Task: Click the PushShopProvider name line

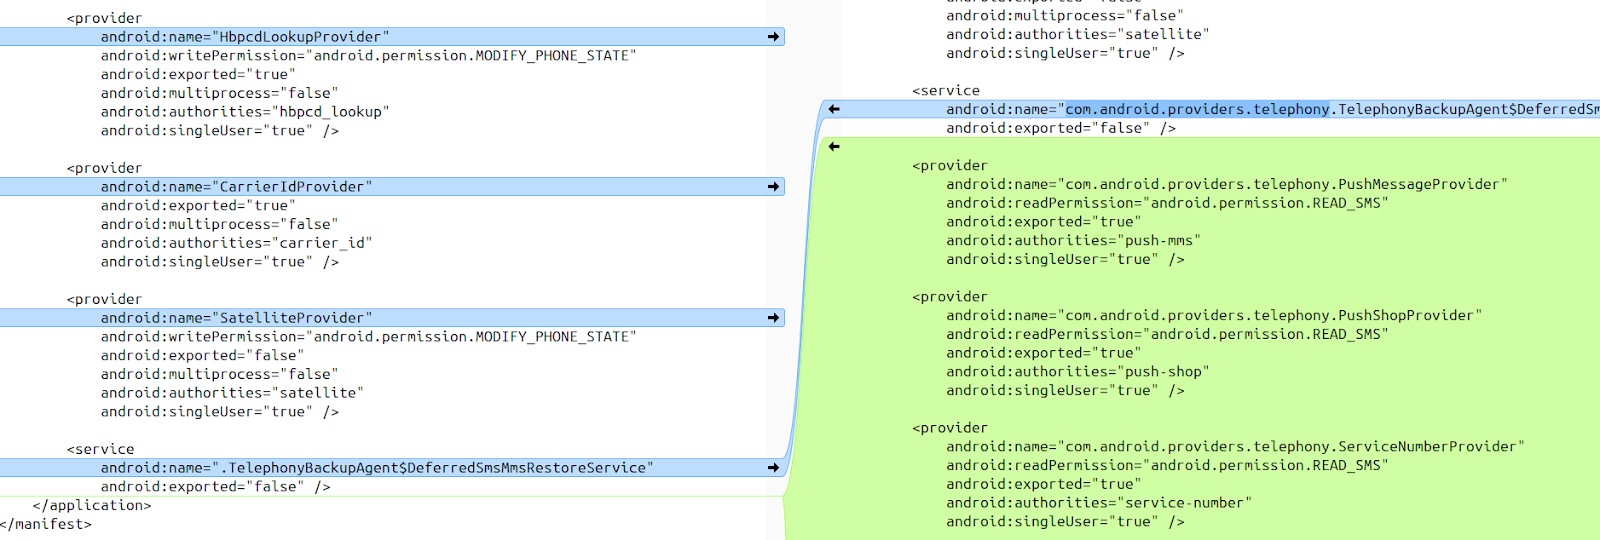Action: (x=1214, y=315)
